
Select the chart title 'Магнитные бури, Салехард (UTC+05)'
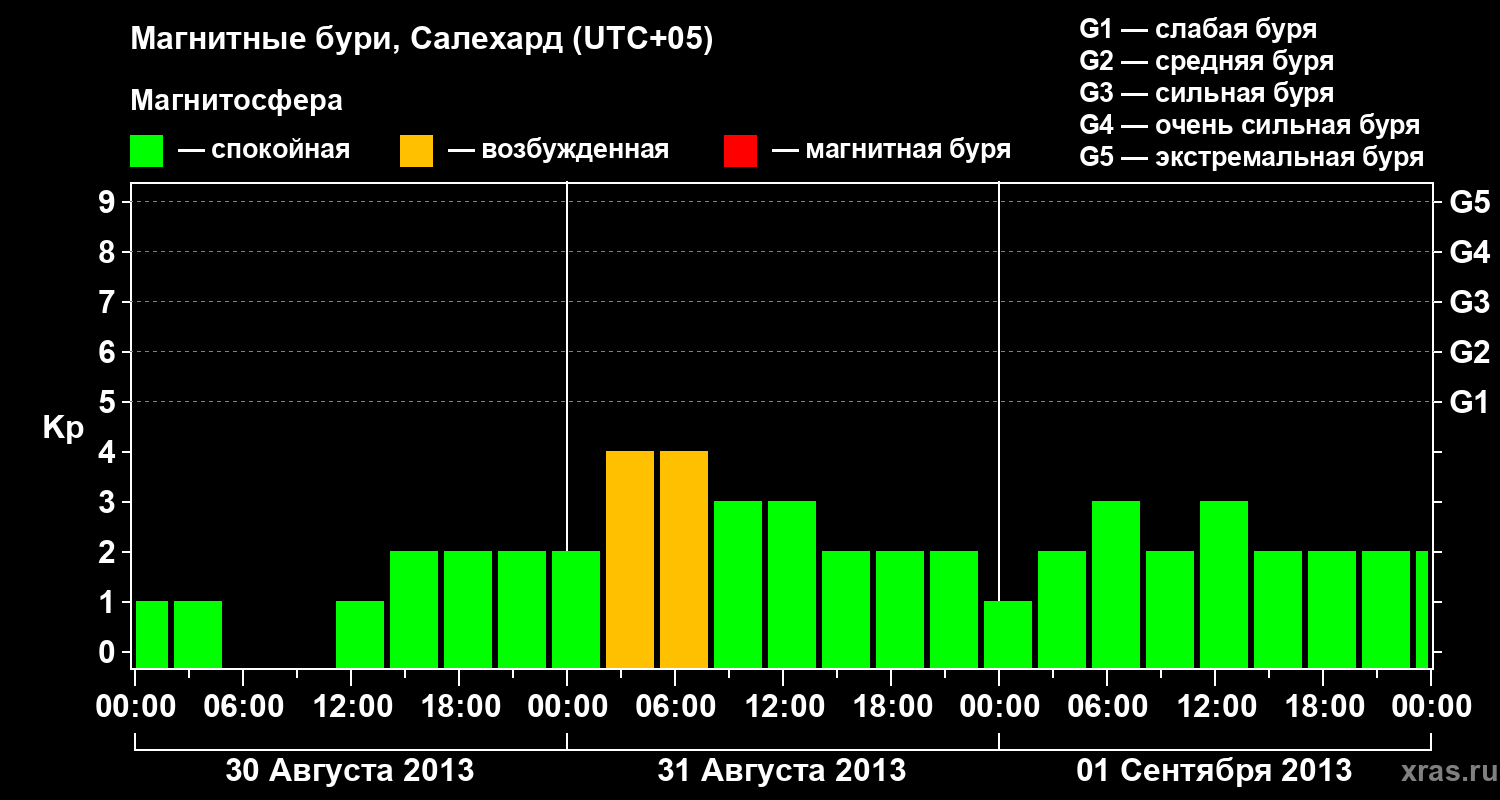(421, 40)
